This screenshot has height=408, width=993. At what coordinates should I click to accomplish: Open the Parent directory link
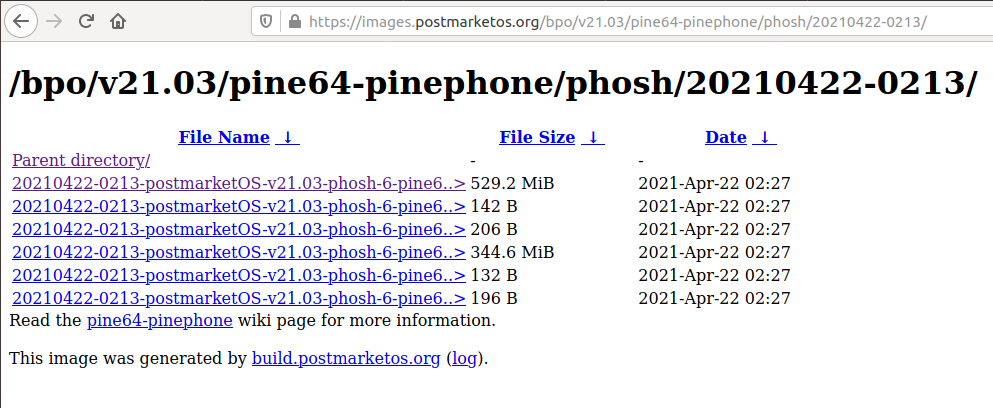[81, 160]
